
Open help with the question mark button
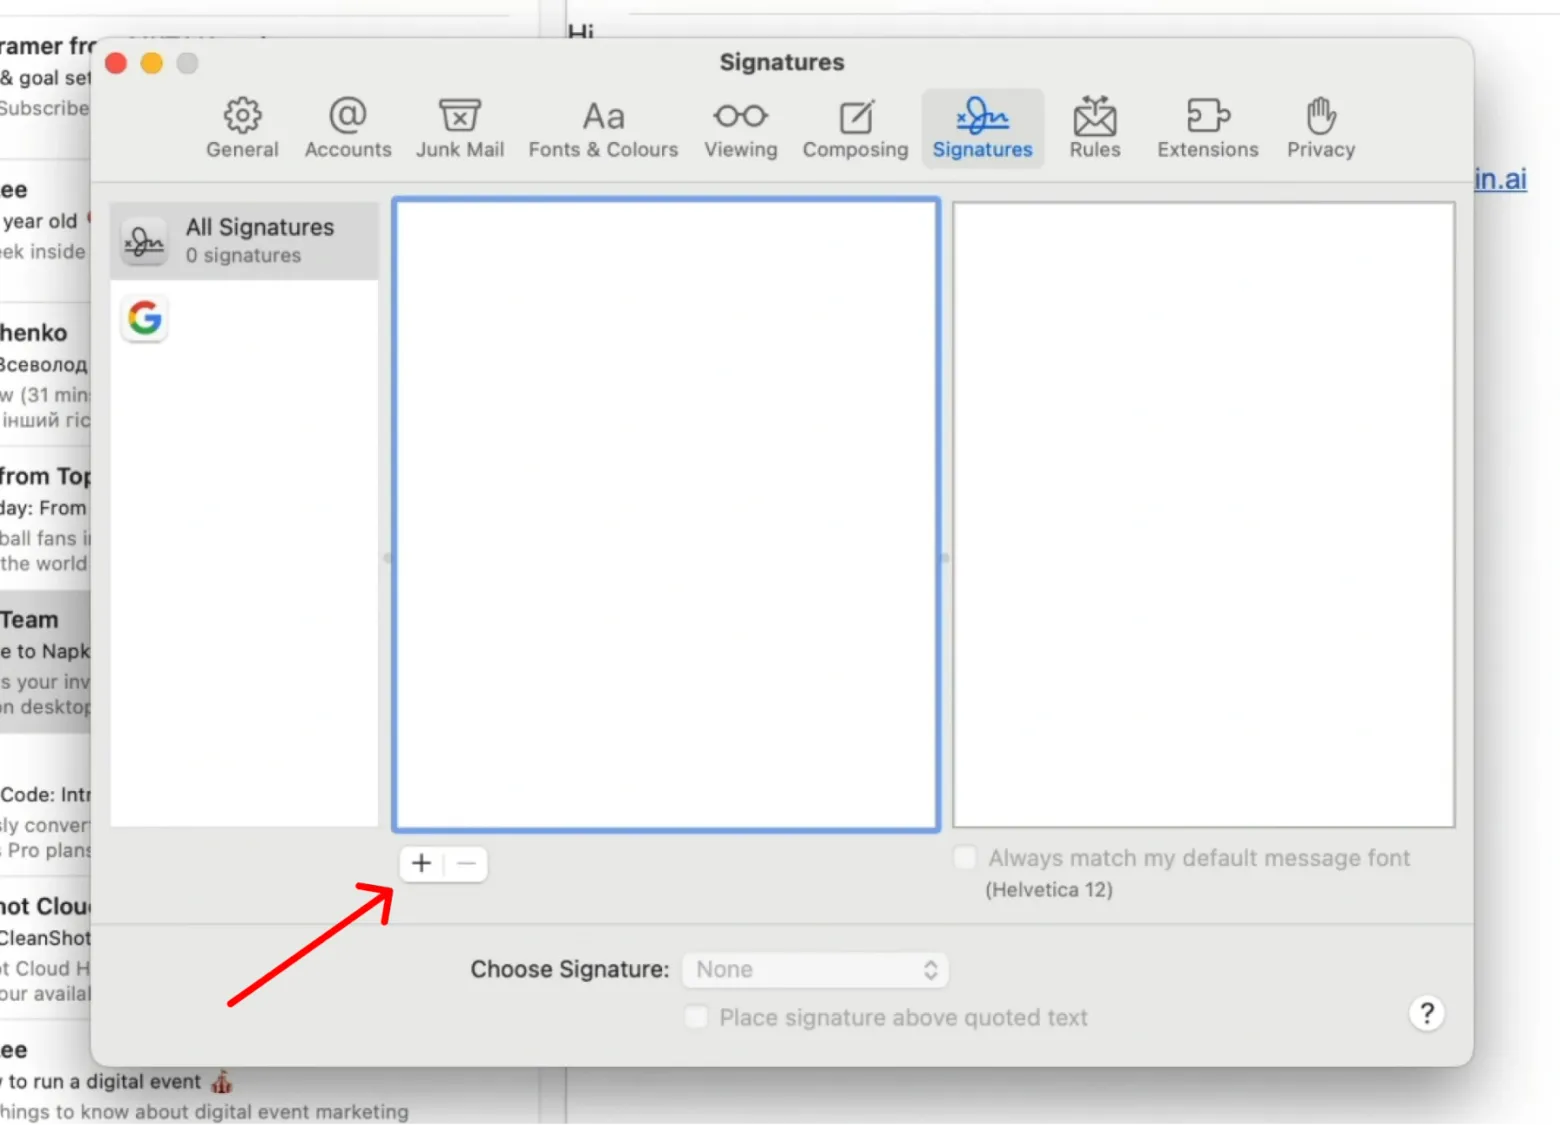[x=1427, y=1014]
